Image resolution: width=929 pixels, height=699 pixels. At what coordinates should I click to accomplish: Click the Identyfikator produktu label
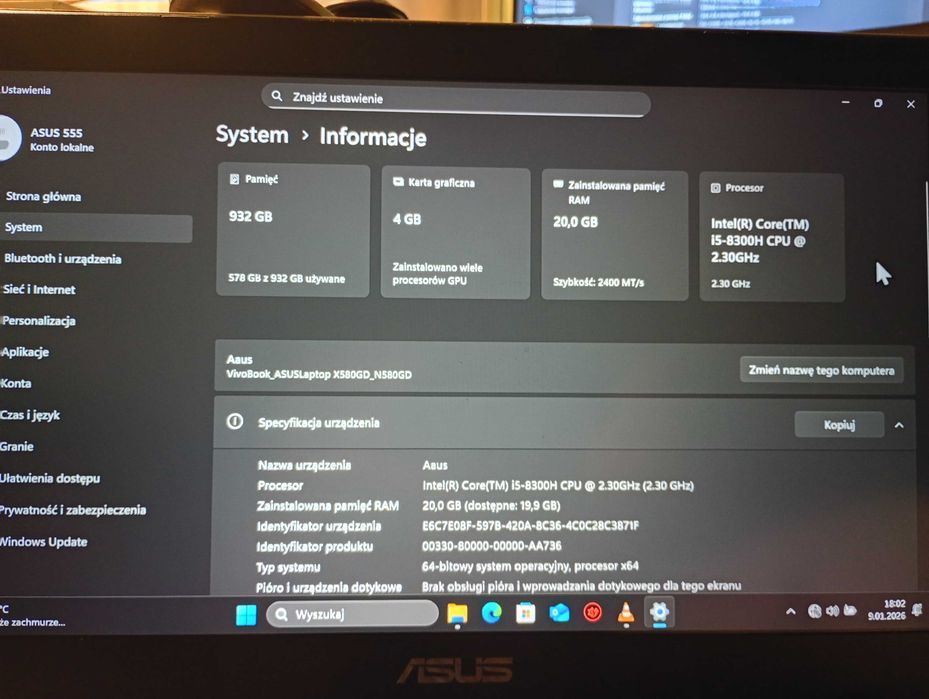[x=315, y=546]
